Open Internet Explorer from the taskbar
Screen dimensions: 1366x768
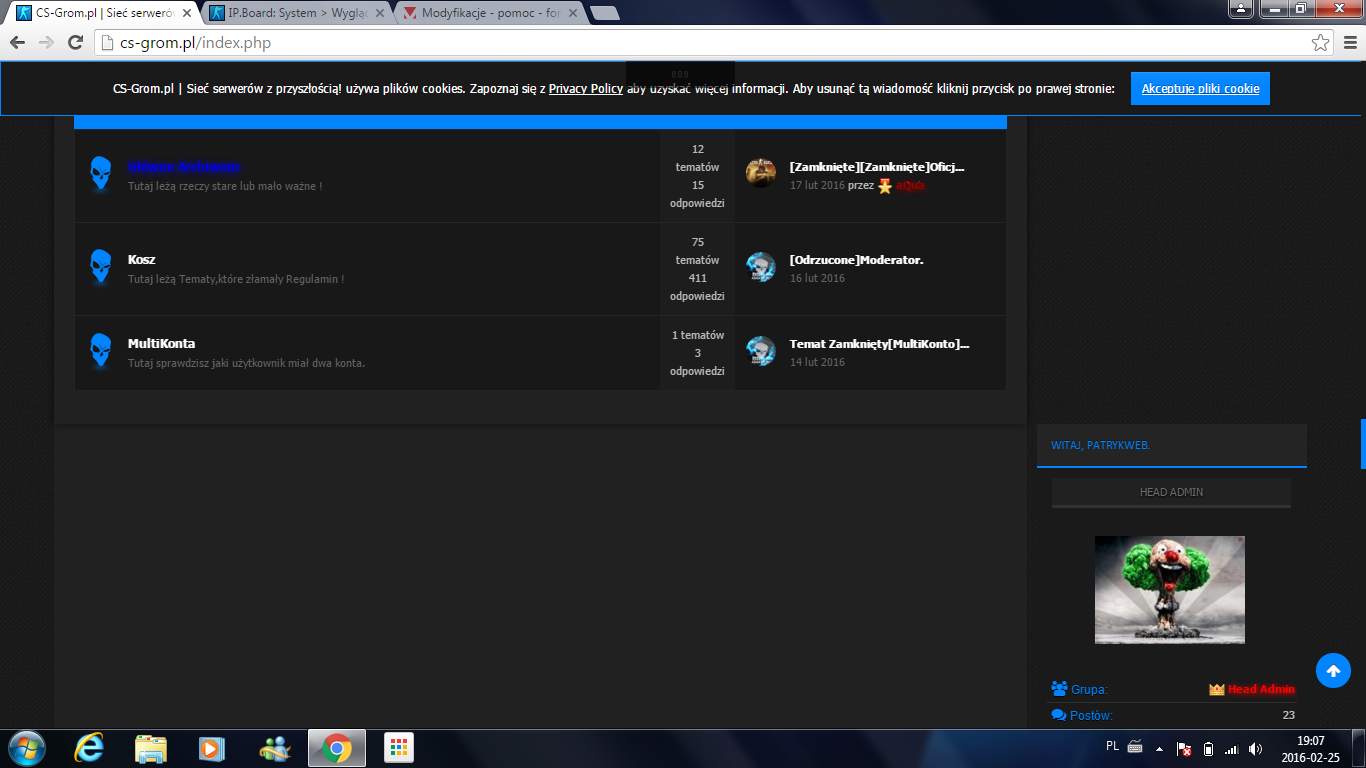coord(90,748)
